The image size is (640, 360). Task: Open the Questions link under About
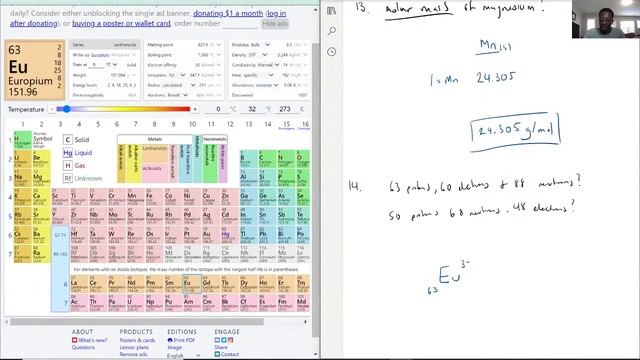click(83, 347)
